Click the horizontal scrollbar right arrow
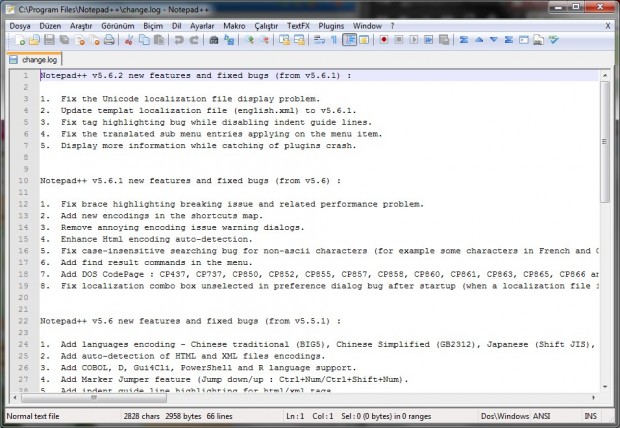620x428 pixels. [x=594, y=398]
